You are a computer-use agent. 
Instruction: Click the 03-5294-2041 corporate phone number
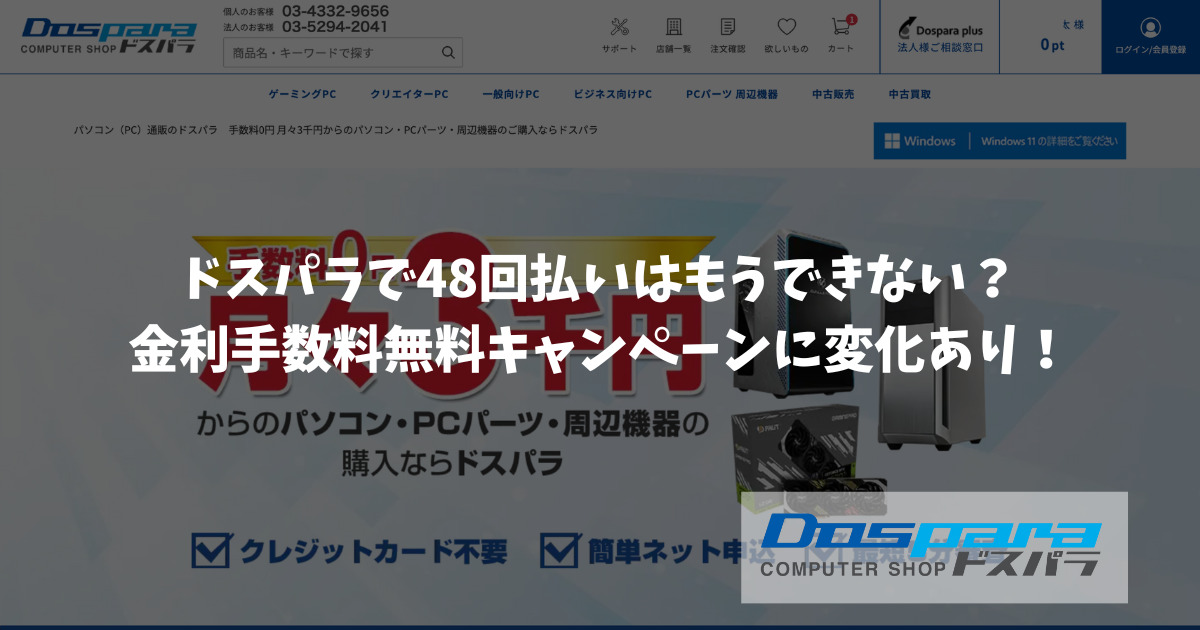click(335, 27)
